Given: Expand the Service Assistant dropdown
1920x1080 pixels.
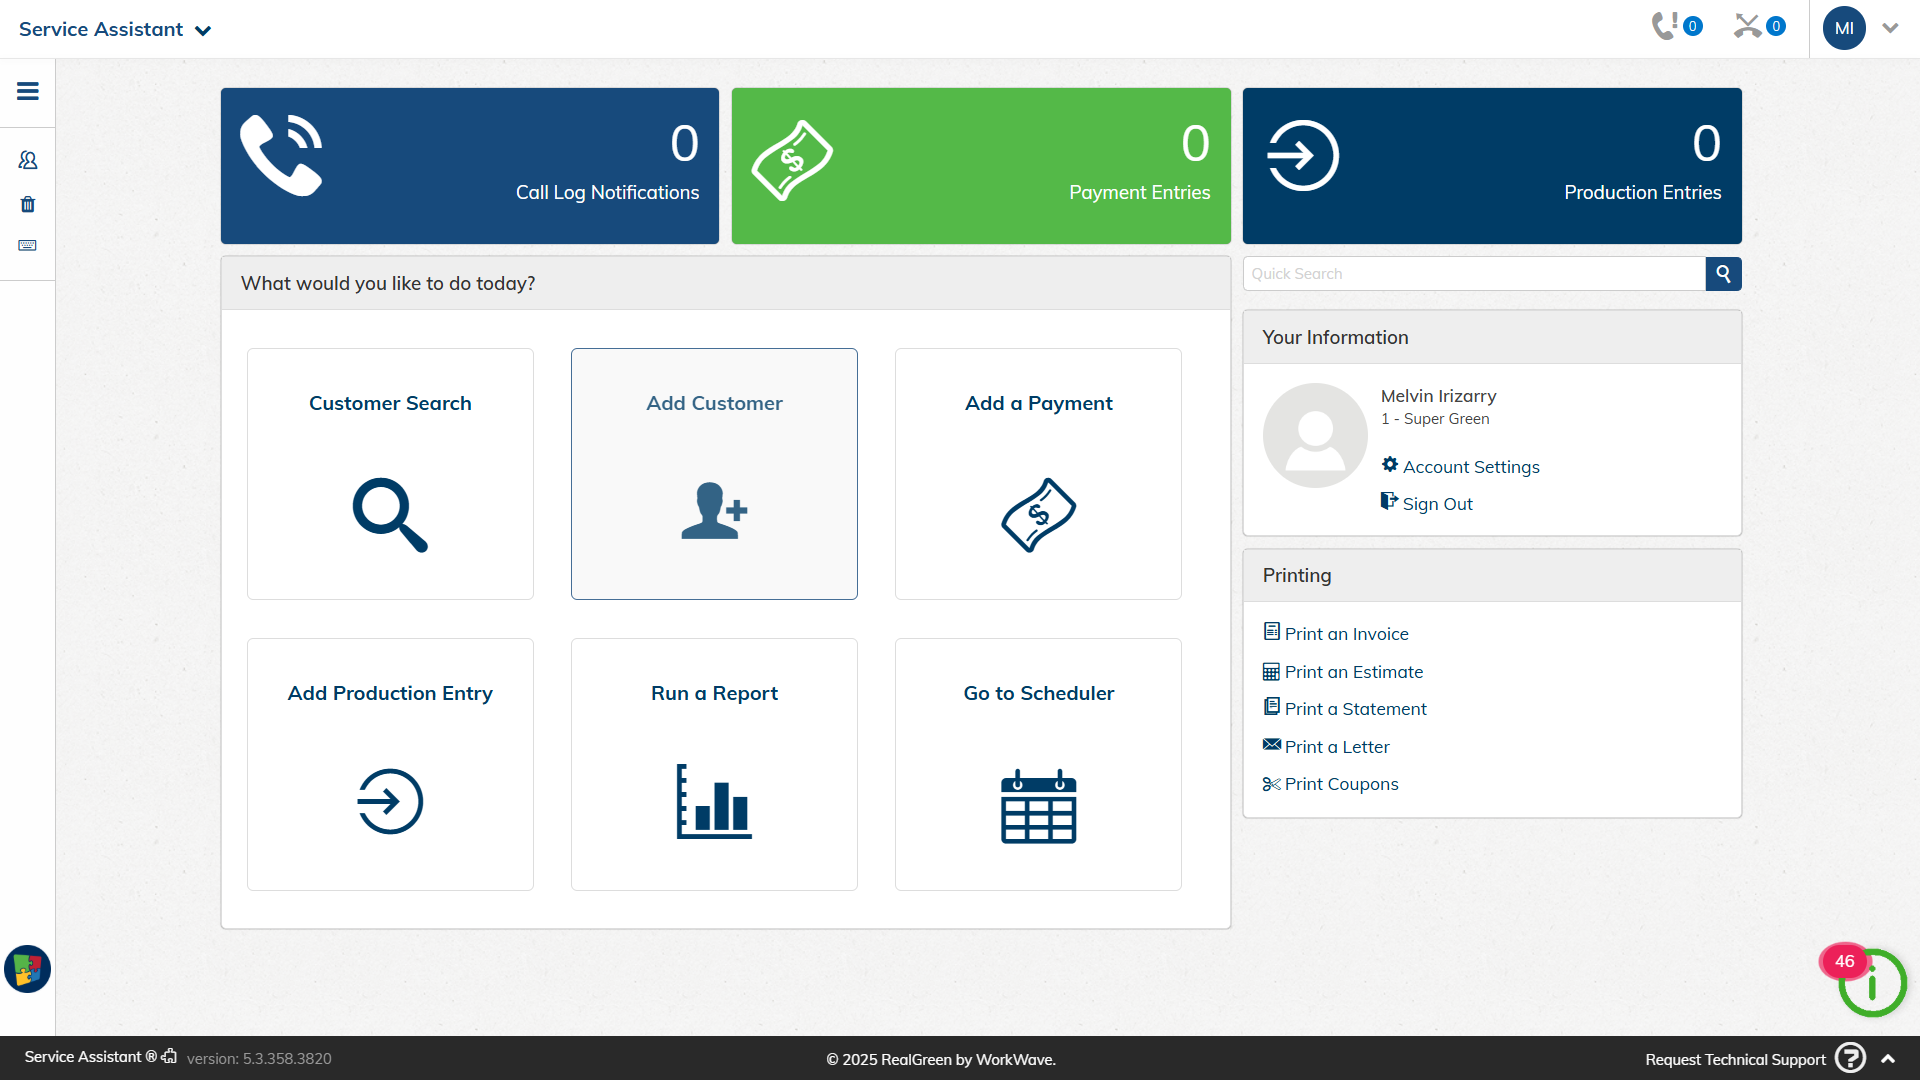Looking at the screenshot, I should (x=115, y=30).
